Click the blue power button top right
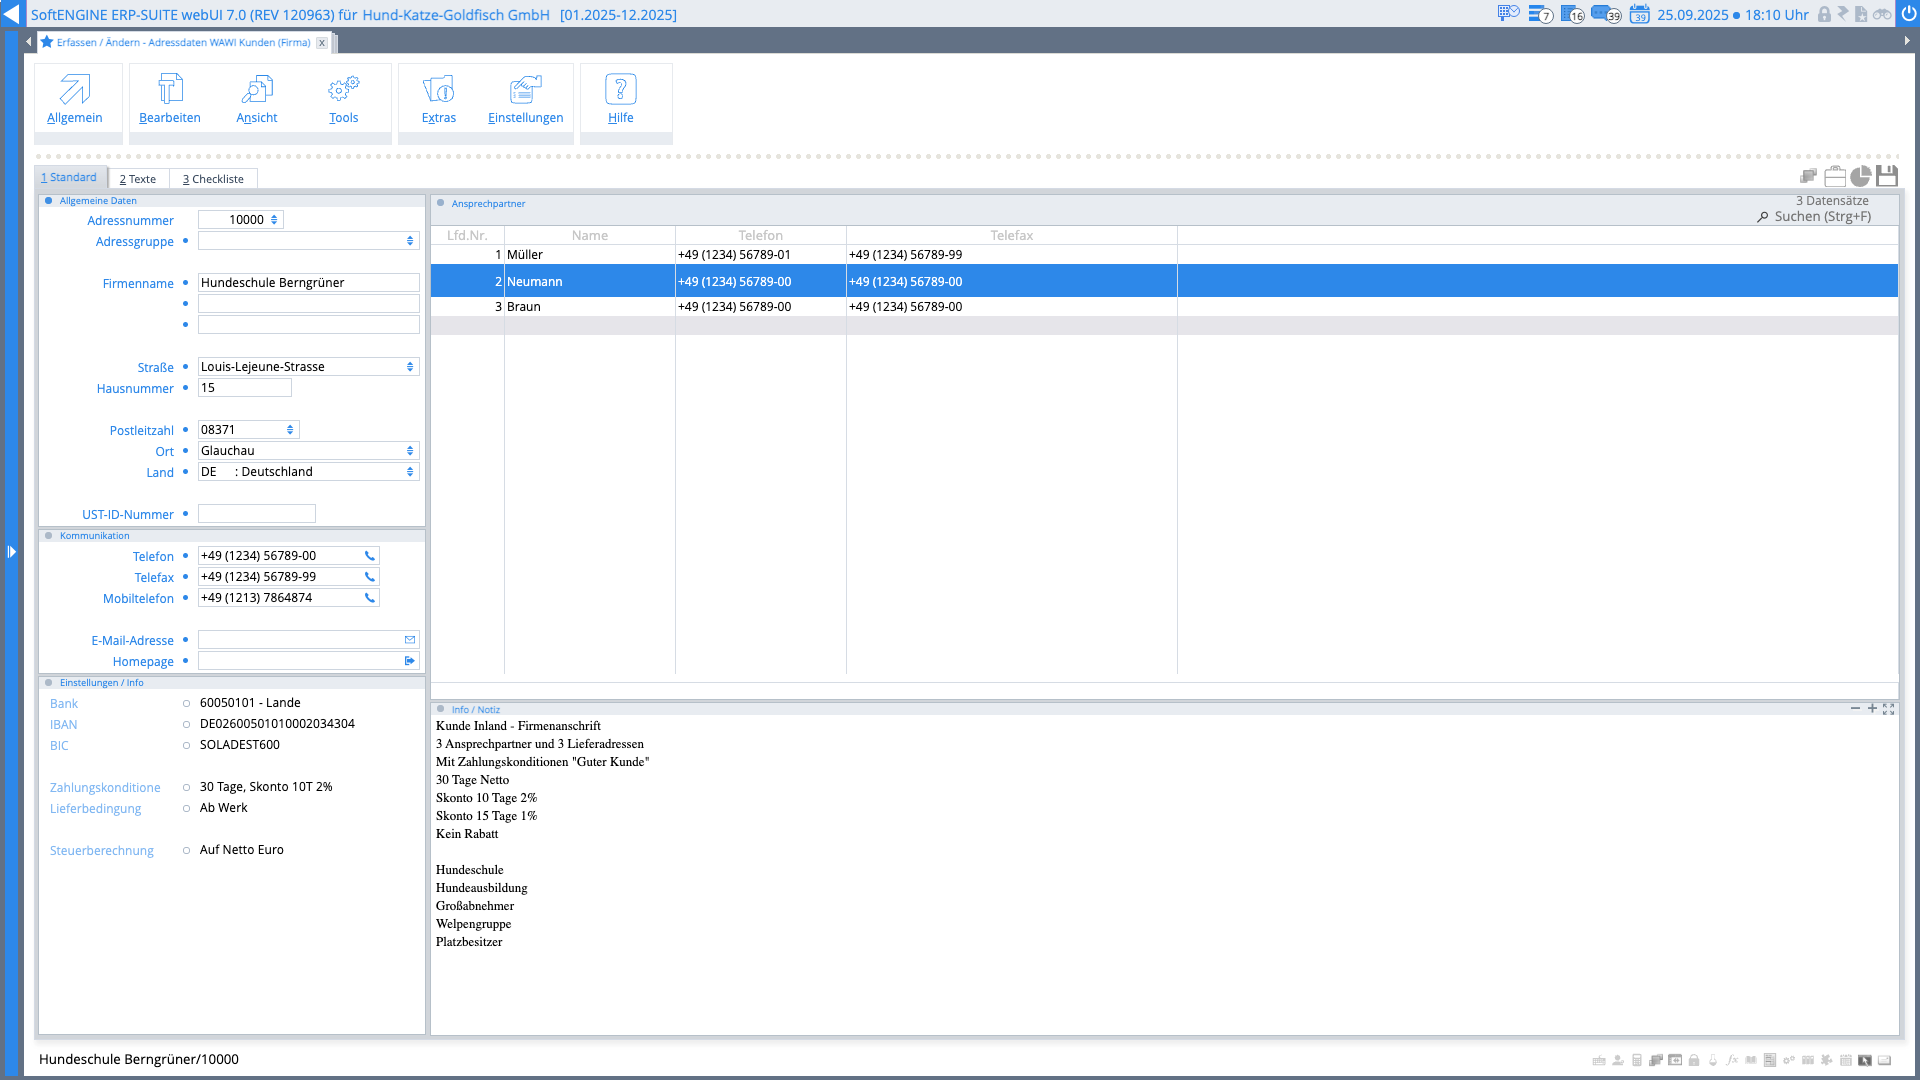This screenshot has height=1080, width=1920. (x=1908, y=14)
